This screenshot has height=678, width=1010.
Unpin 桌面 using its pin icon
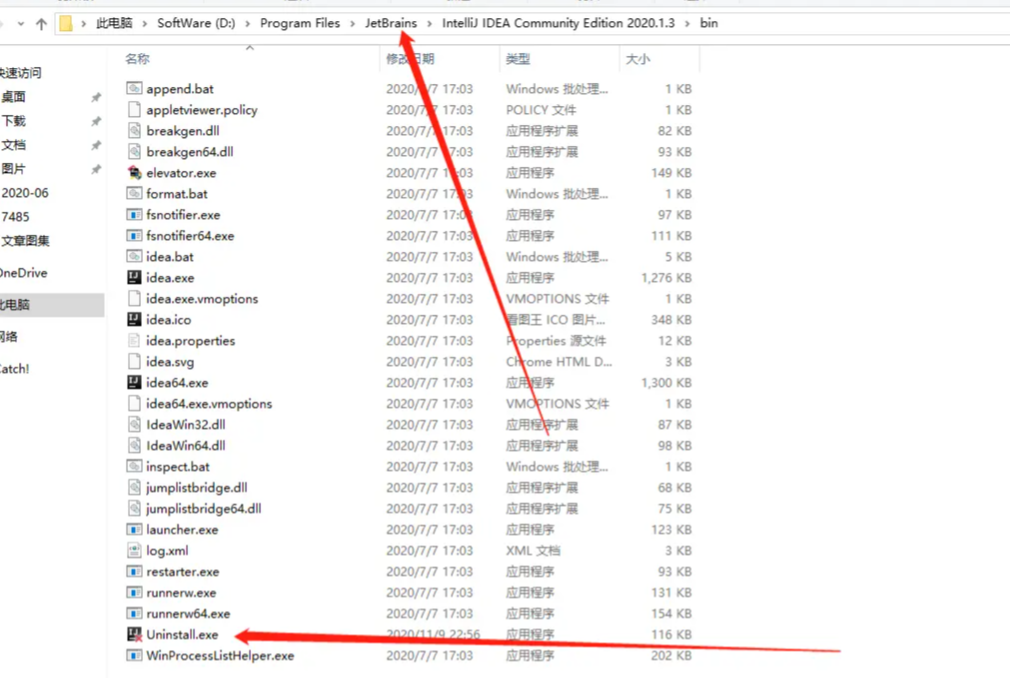tap(96, 97)
